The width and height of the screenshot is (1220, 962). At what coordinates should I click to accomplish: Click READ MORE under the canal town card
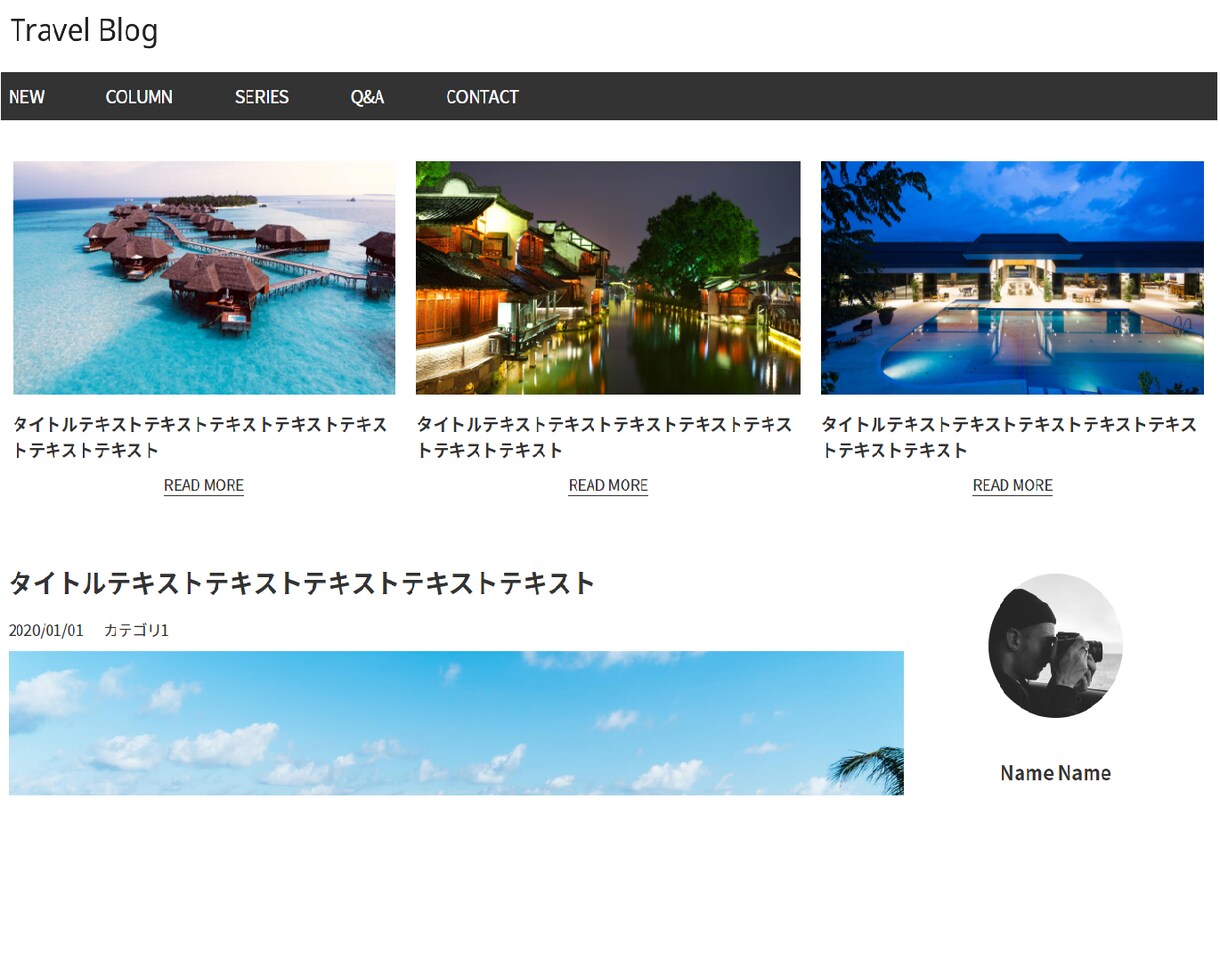(608, 486)
